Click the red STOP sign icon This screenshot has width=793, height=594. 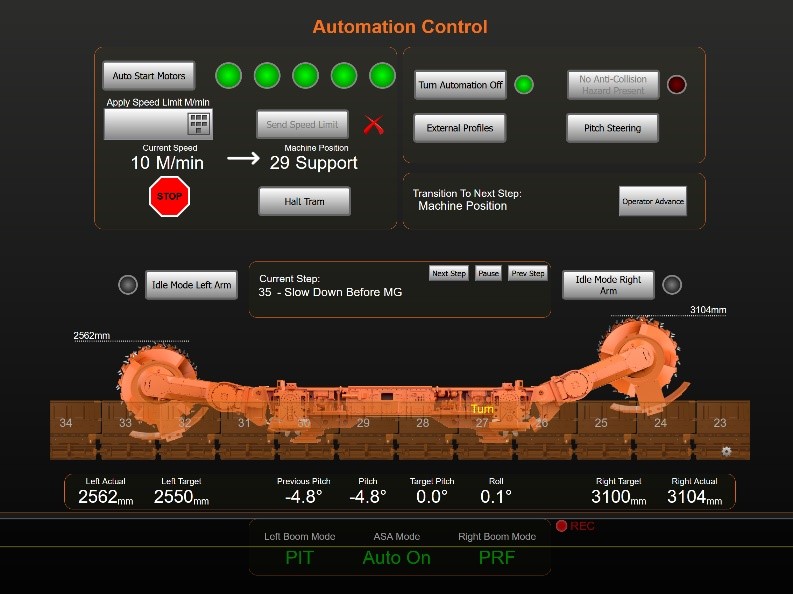(x=169, y=196)
